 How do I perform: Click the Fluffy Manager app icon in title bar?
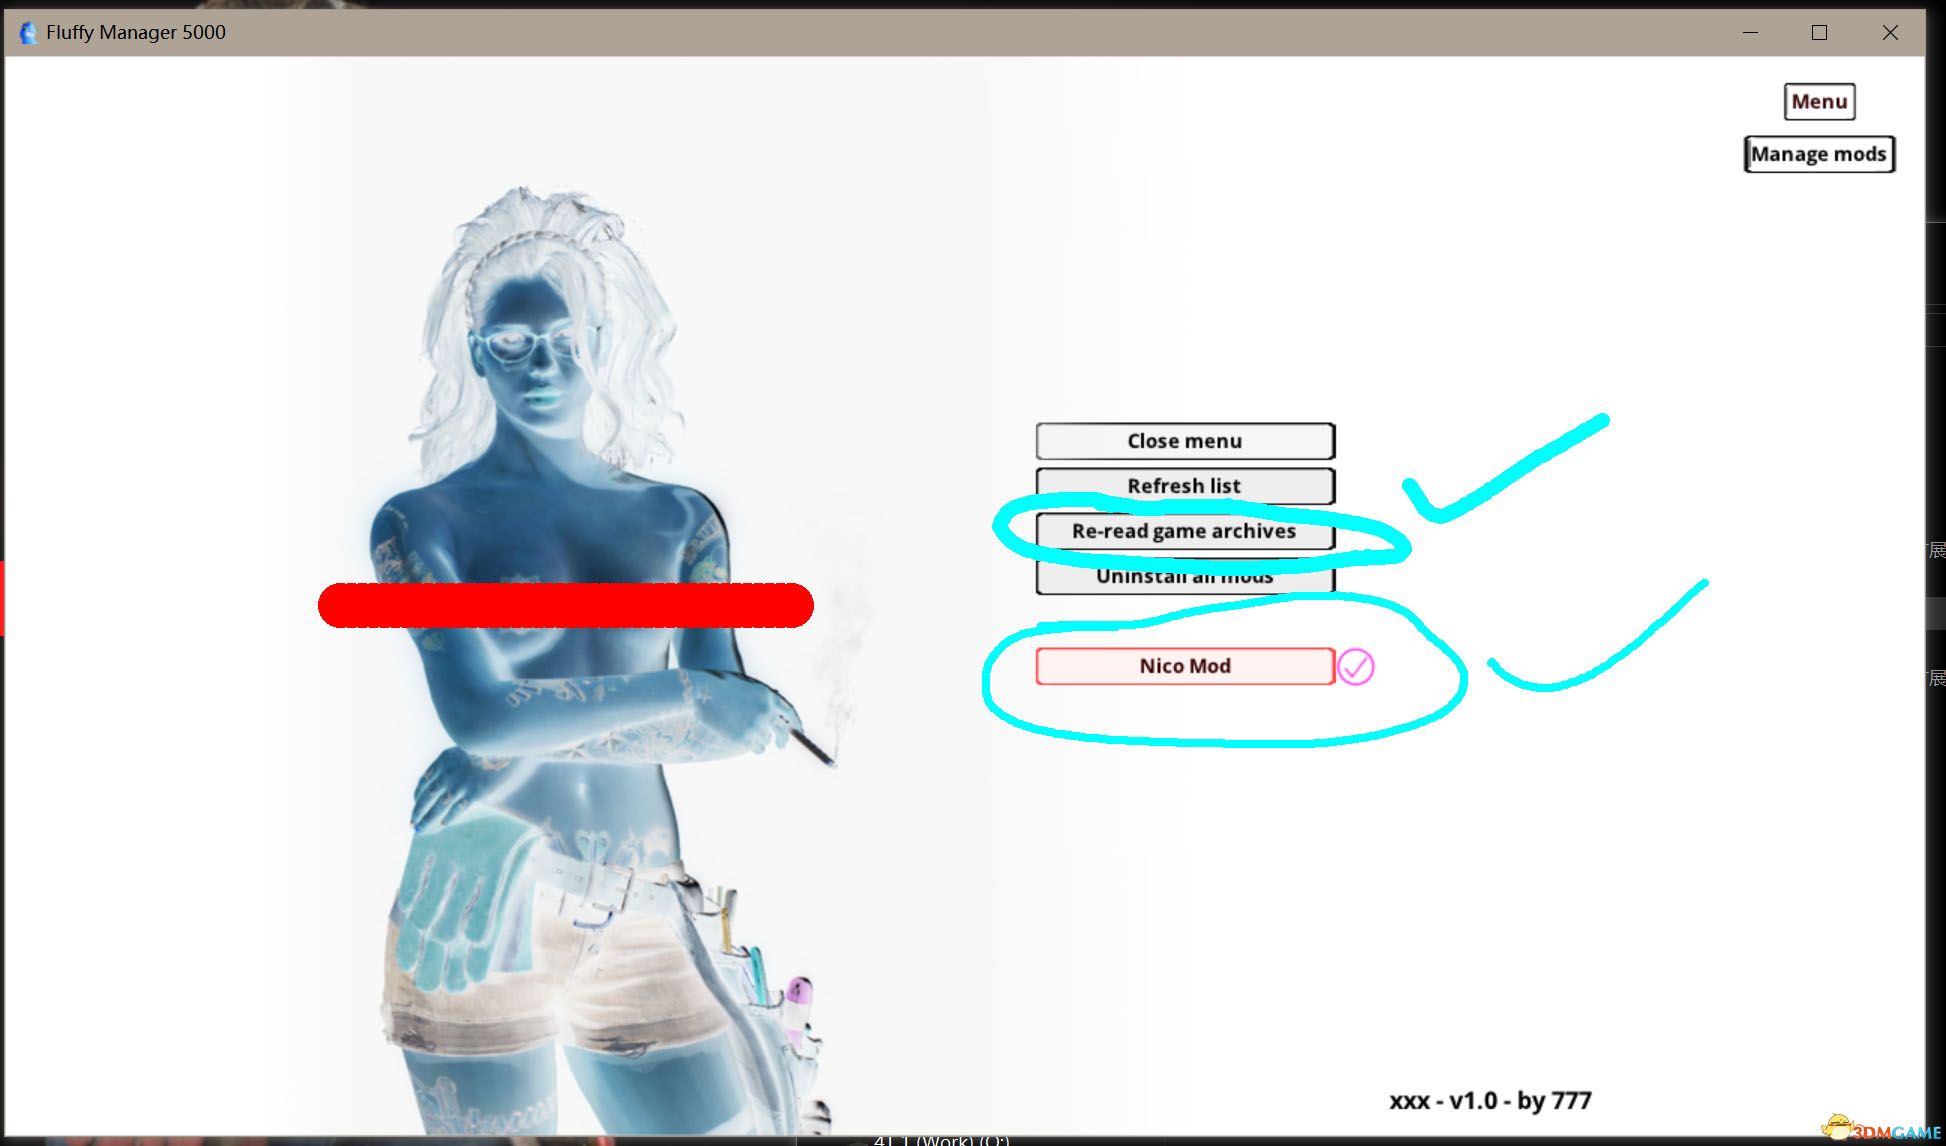(28, 32)
